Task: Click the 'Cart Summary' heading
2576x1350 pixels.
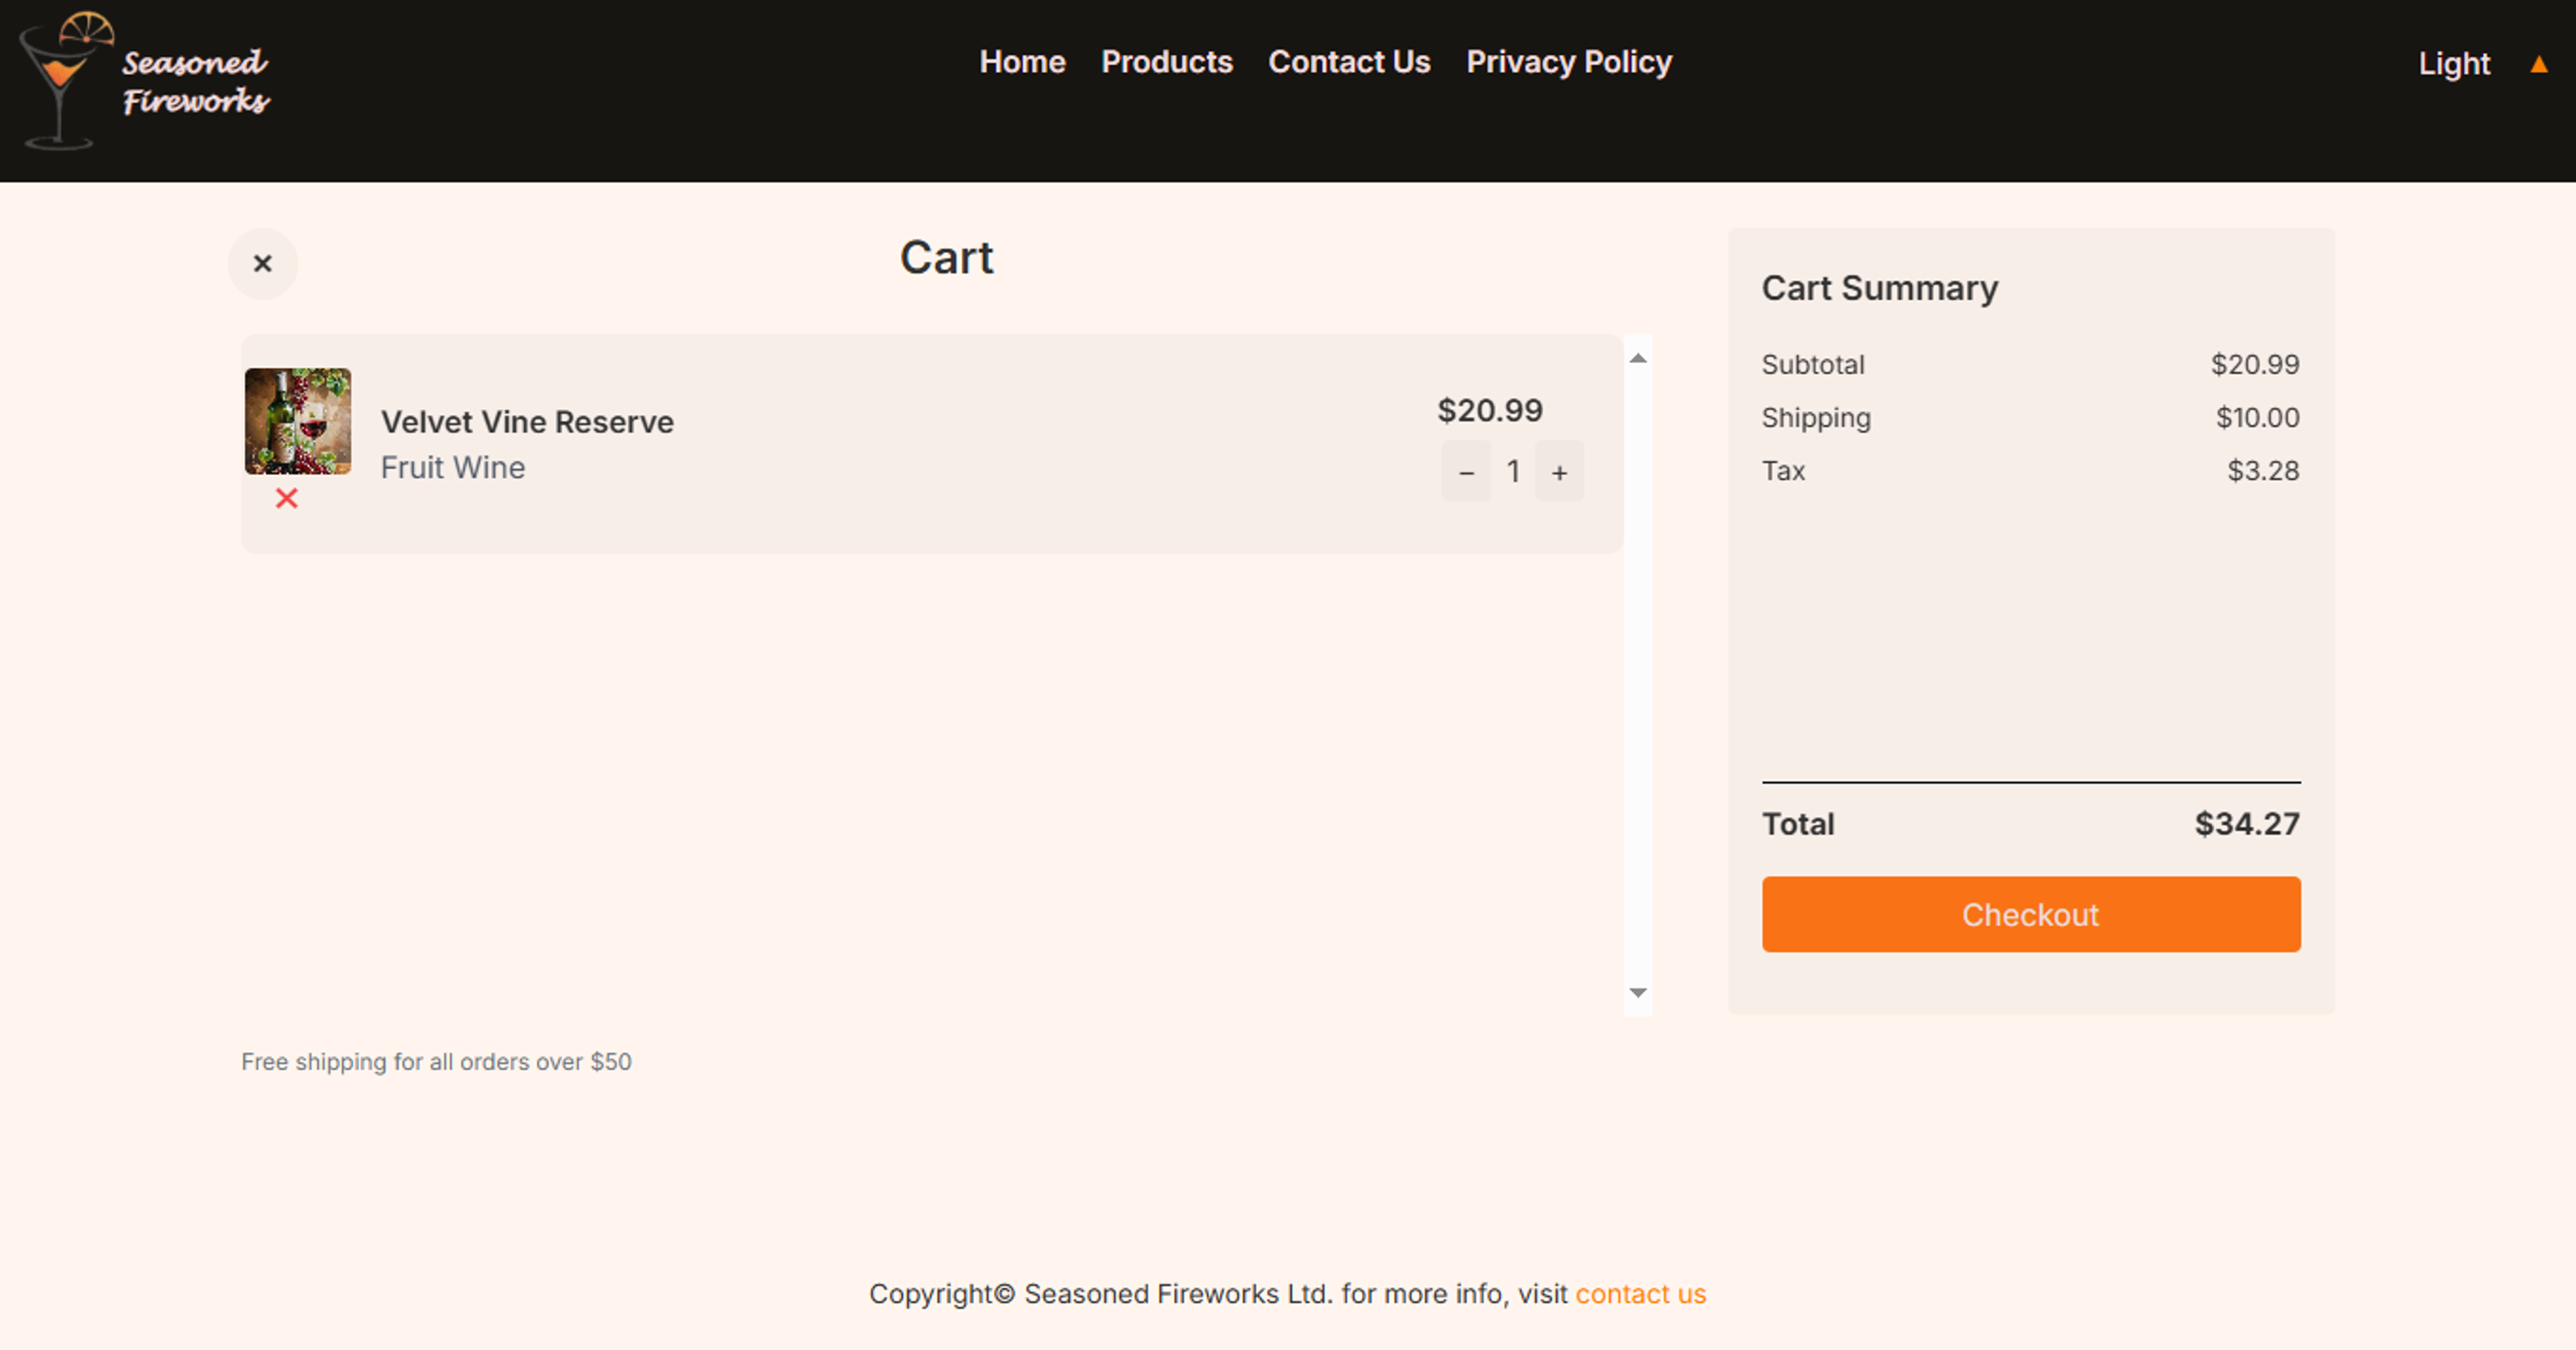Action: pyautogui.click(x=1880, y=288)
